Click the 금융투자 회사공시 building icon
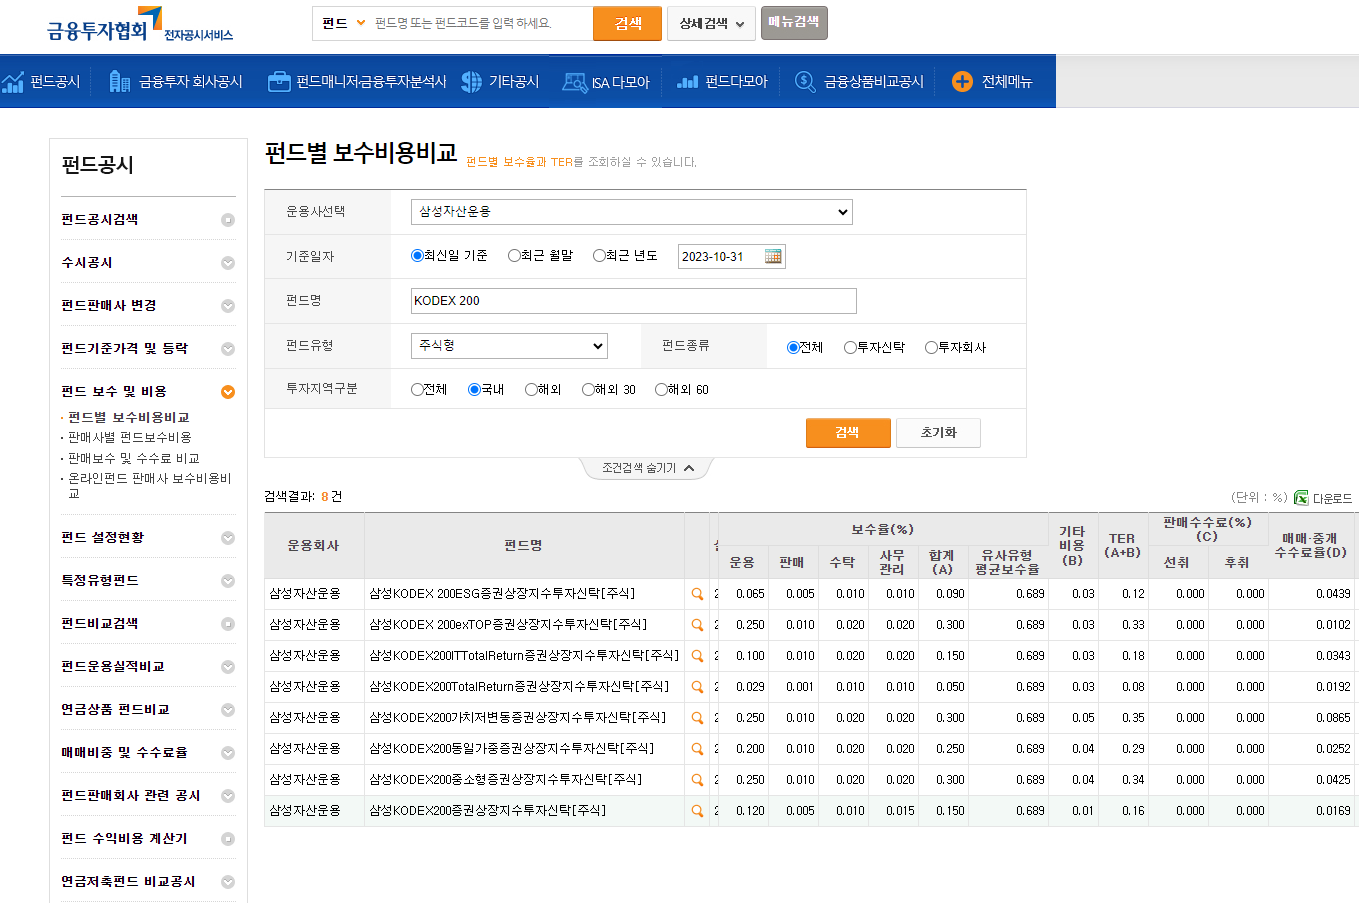1359x903 pixels. tap(120, 81)
